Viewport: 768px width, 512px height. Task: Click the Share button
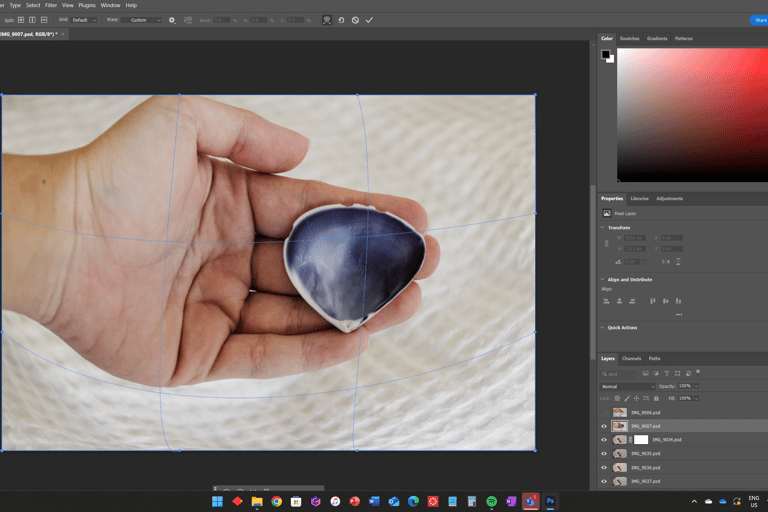[759, 20]
